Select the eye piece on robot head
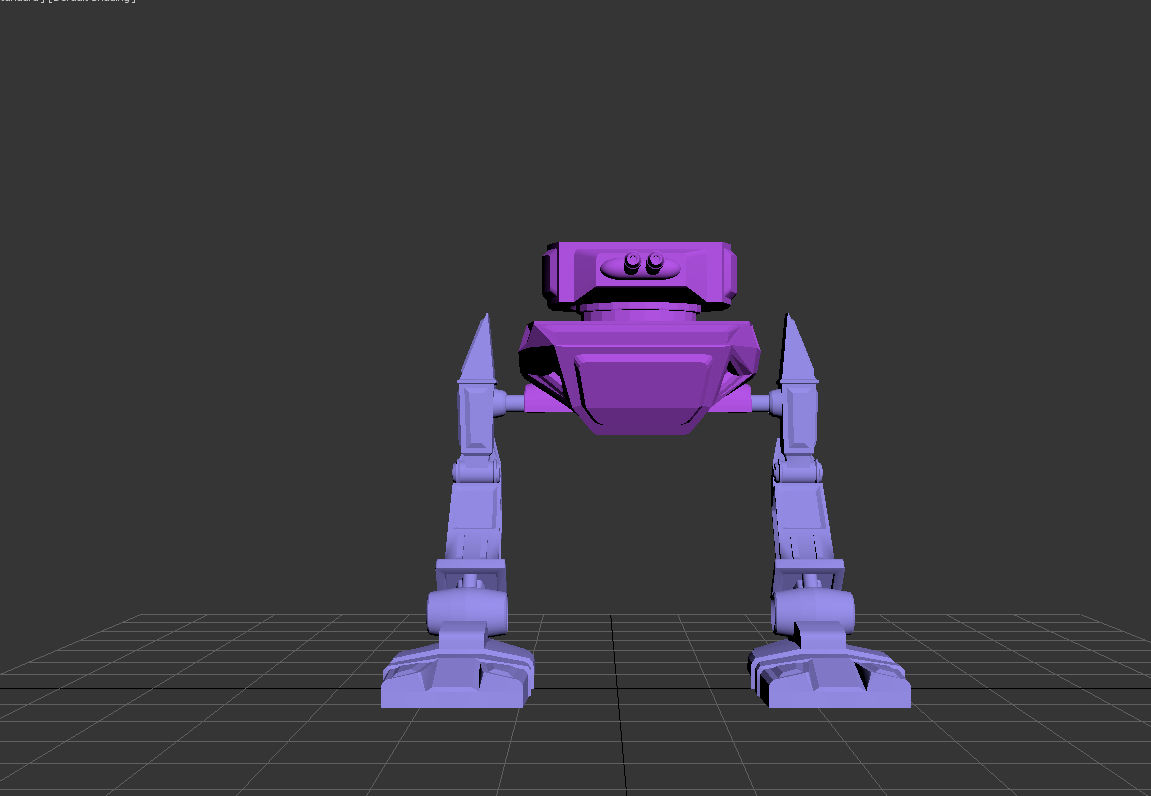Image resolution: width=1151 pixels, height=796 pixels. [639, 266]
